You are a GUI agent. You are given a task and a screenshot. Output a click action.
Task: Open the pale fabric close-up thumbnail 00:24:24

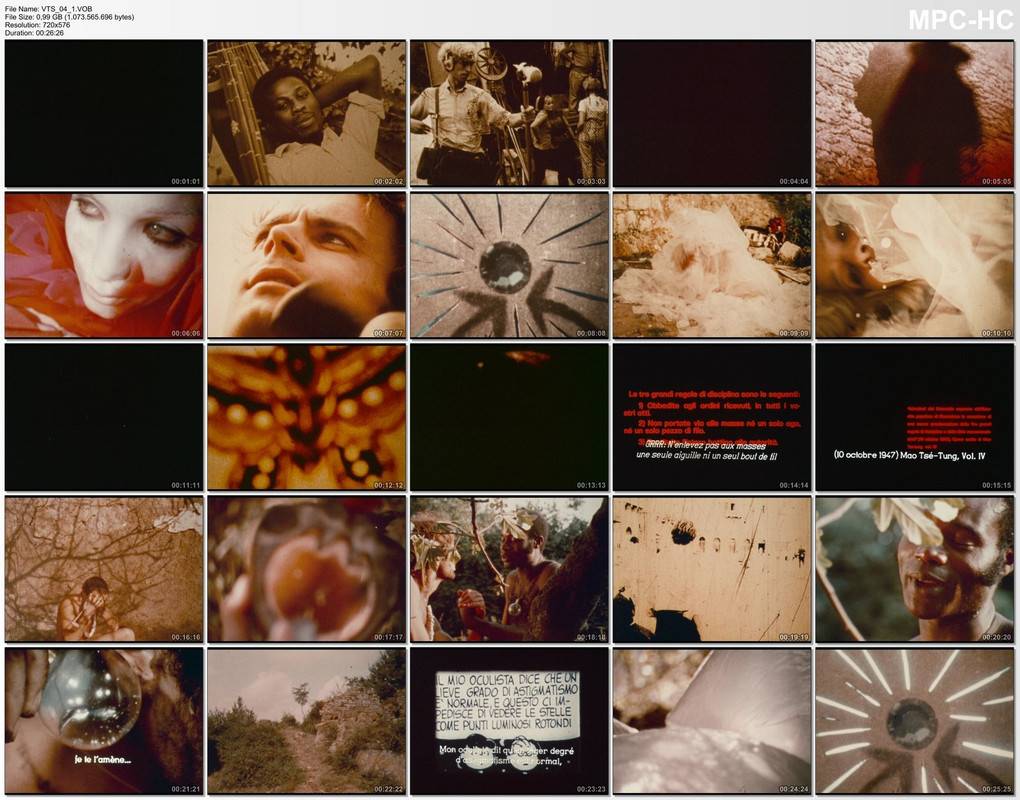[x=712, y=721]
